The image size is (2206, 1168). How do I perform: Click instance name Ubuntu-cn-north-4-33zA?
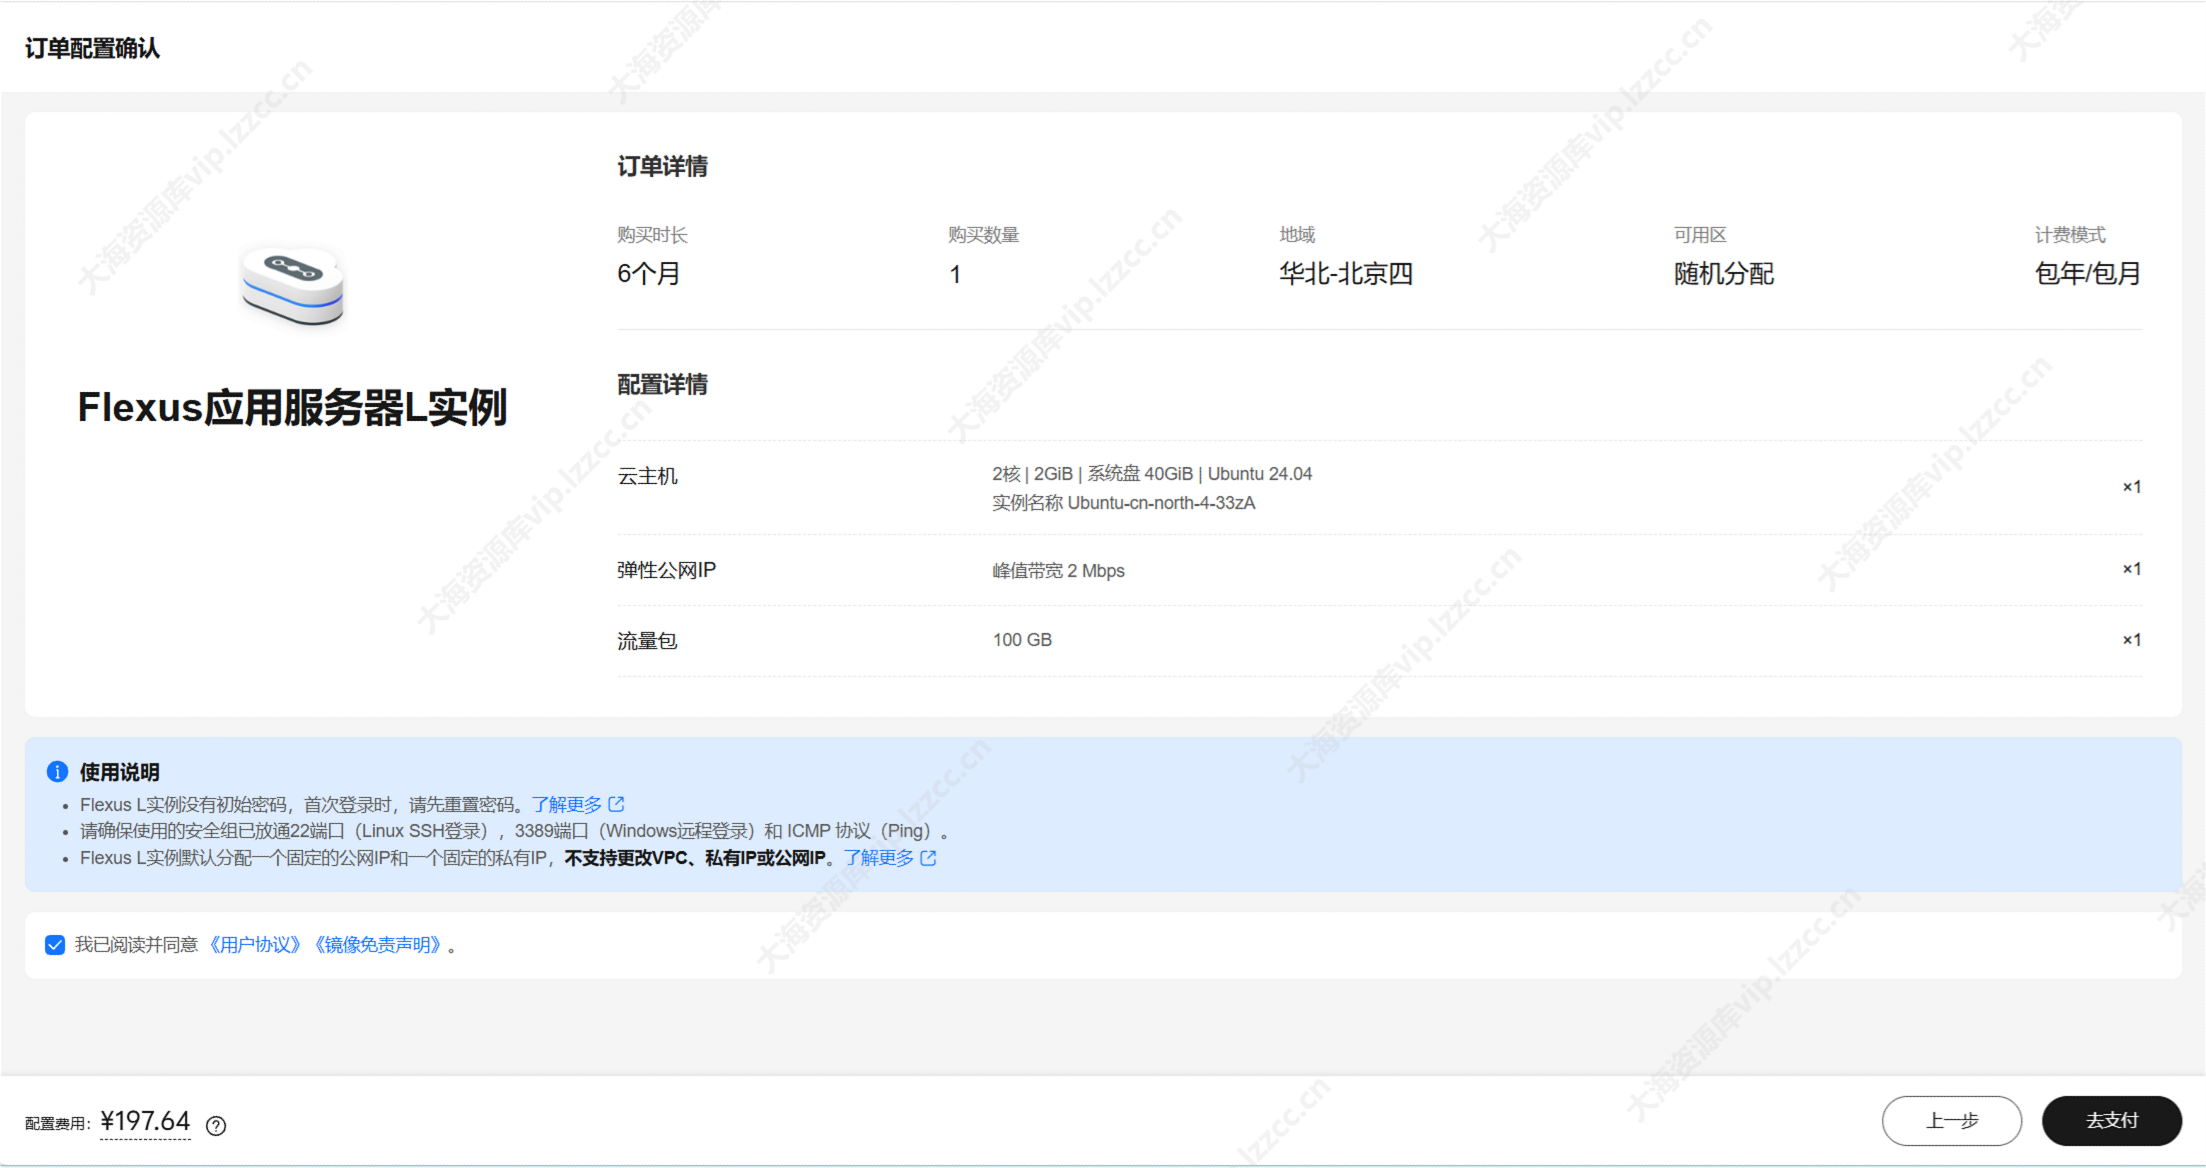1161,503
